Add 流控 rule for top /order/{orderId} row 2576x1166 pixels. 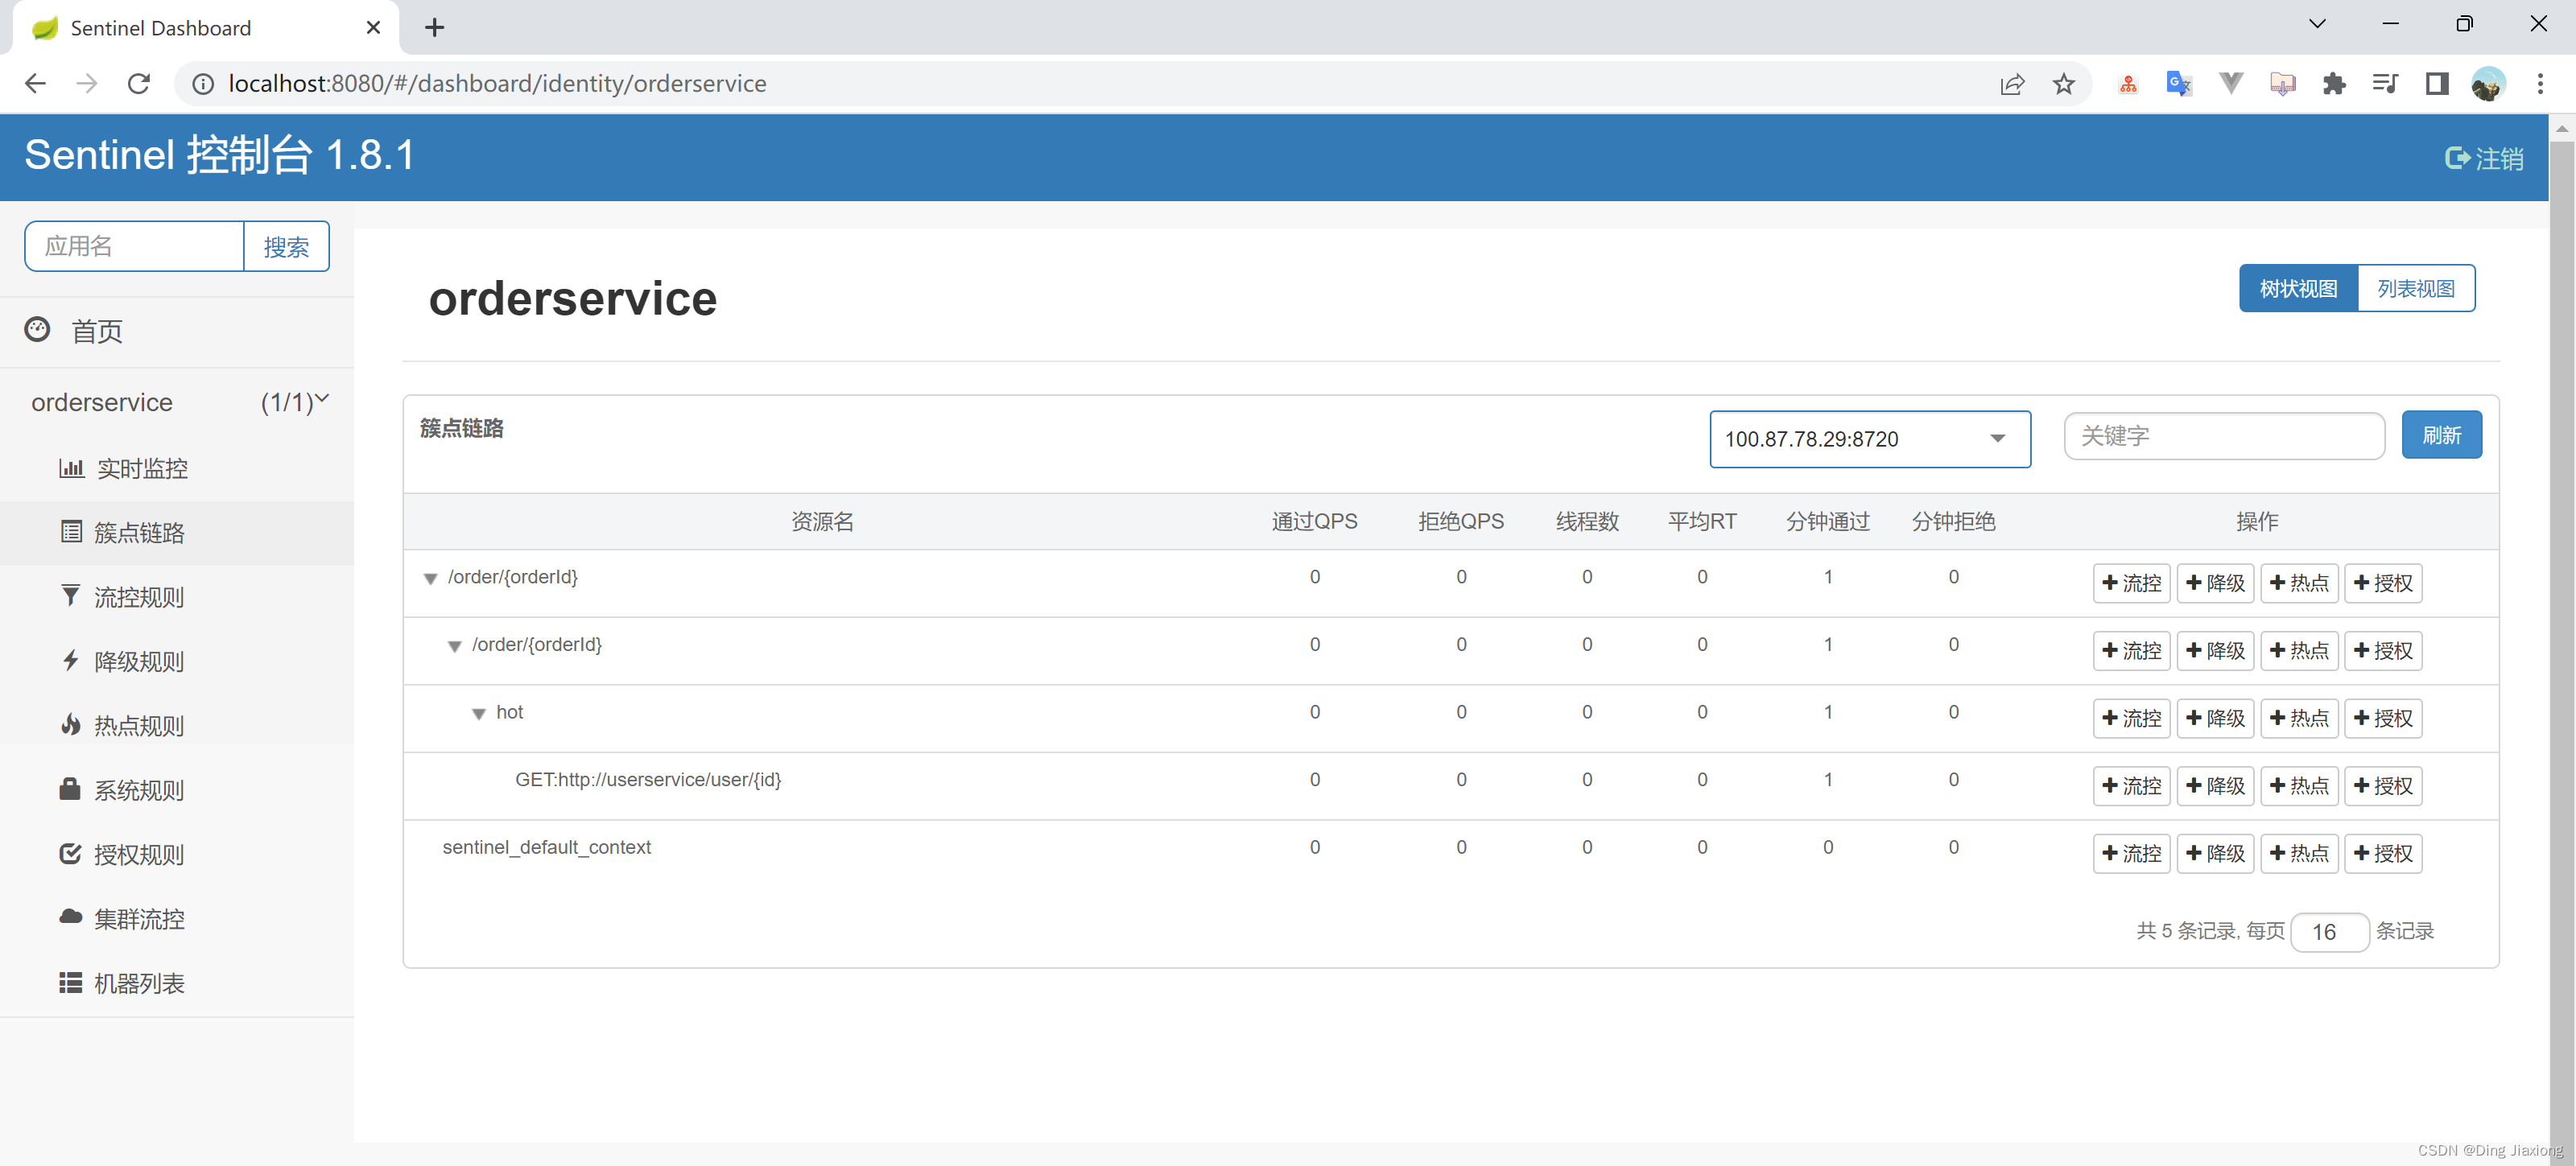(x=2131, y=583)
